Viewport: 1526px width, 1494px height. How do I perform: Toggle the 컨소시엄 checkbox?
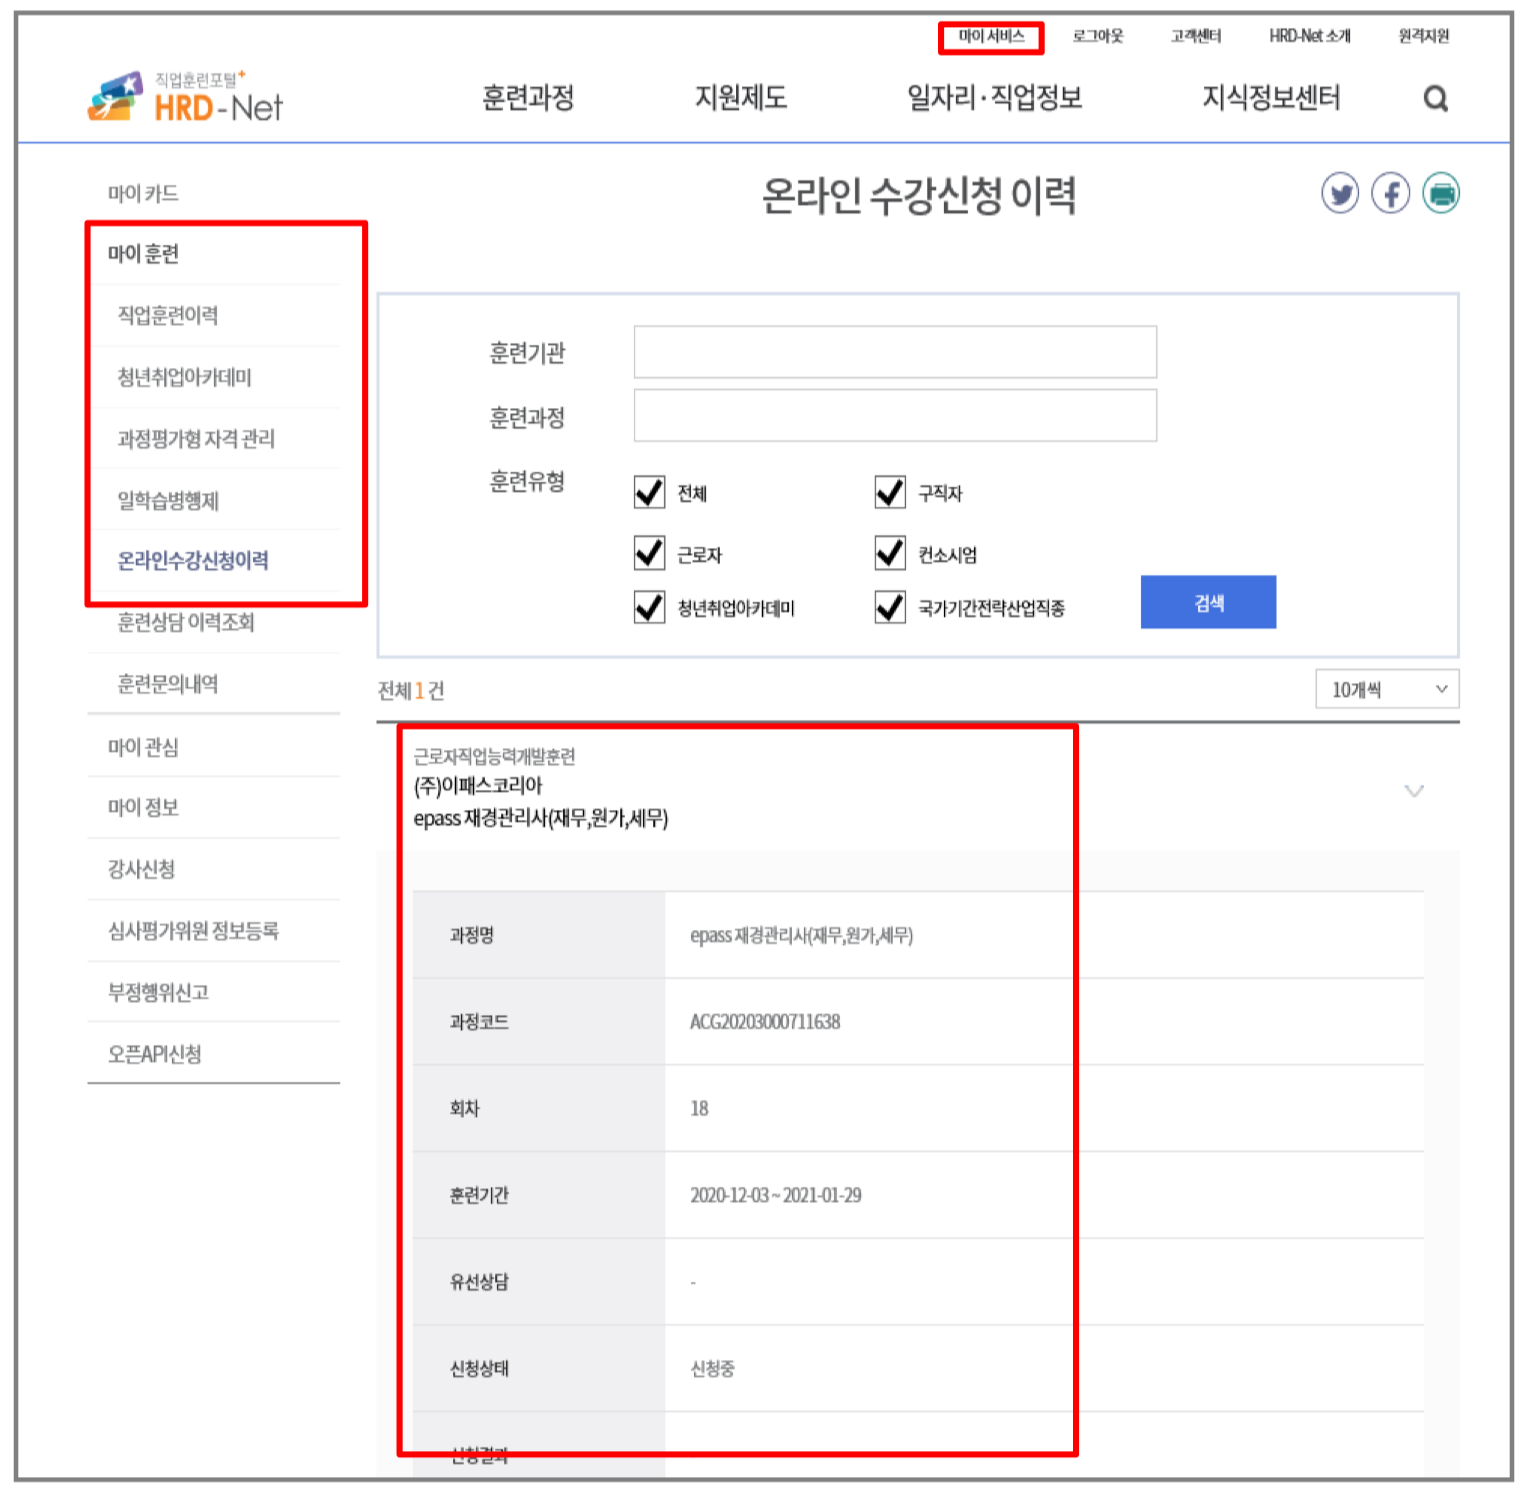(890, 553)
